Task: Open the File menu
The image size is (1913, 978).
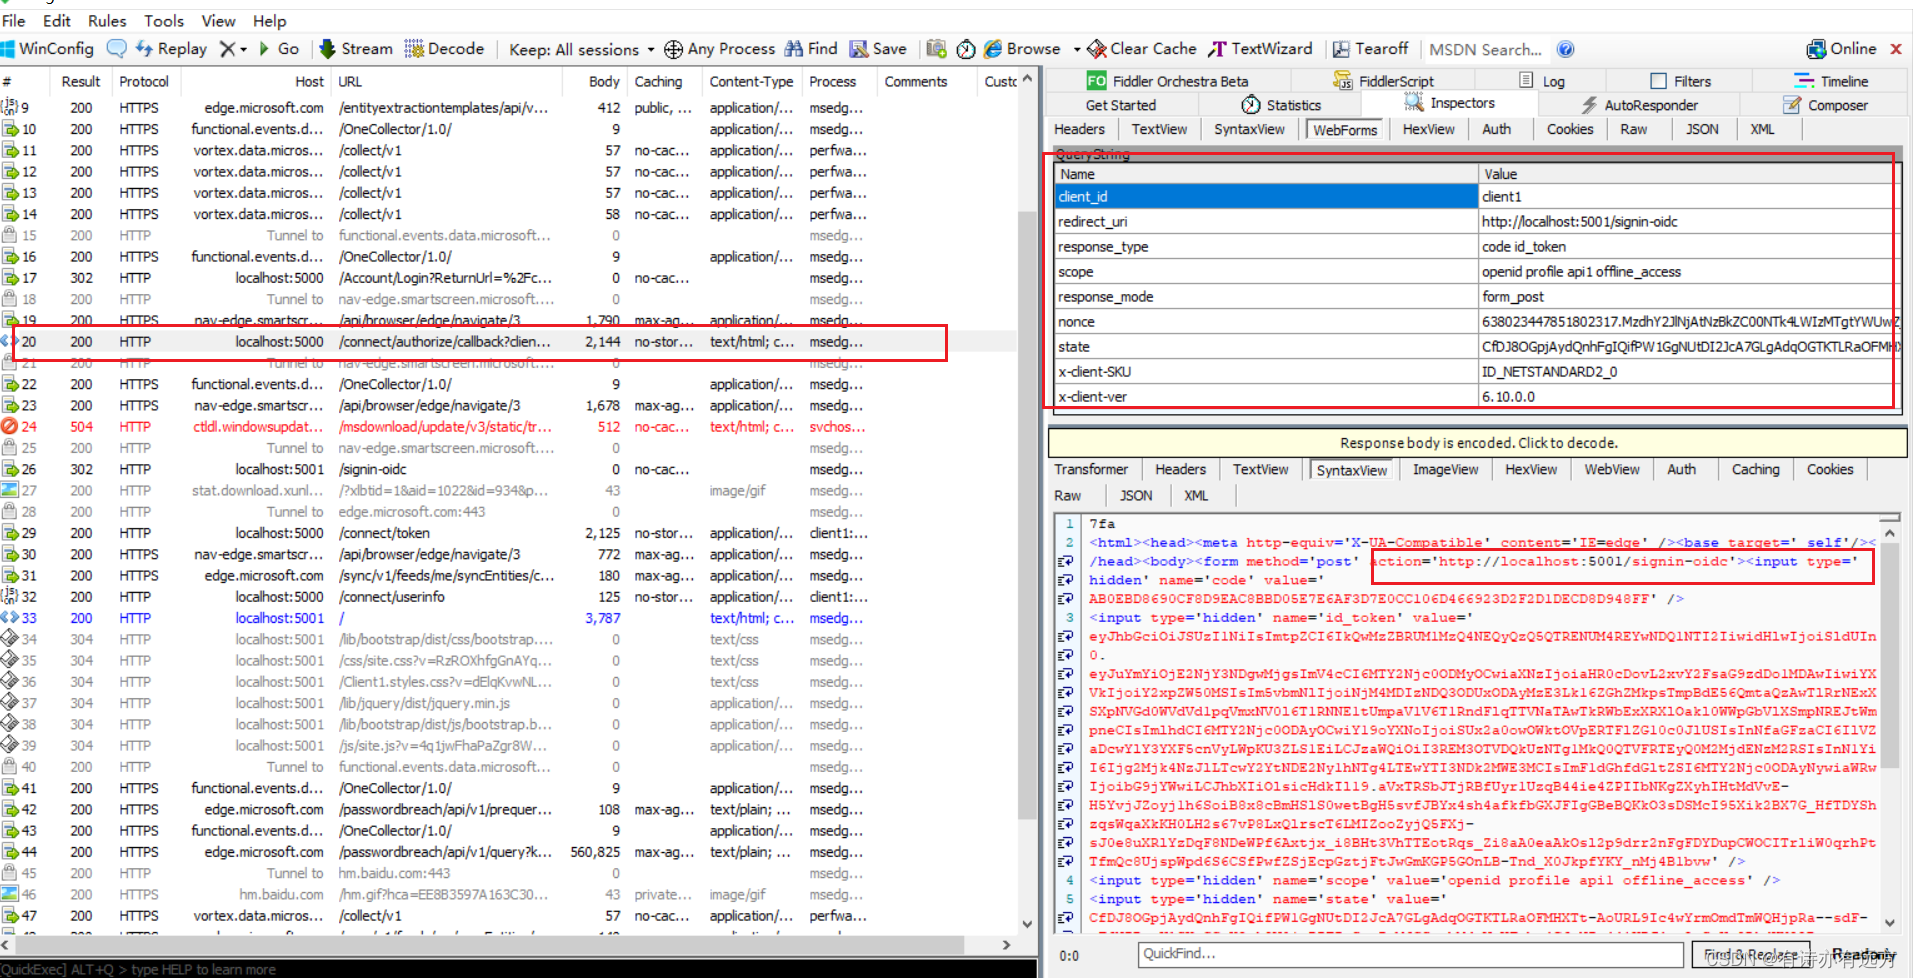Action: coord(14,20)
